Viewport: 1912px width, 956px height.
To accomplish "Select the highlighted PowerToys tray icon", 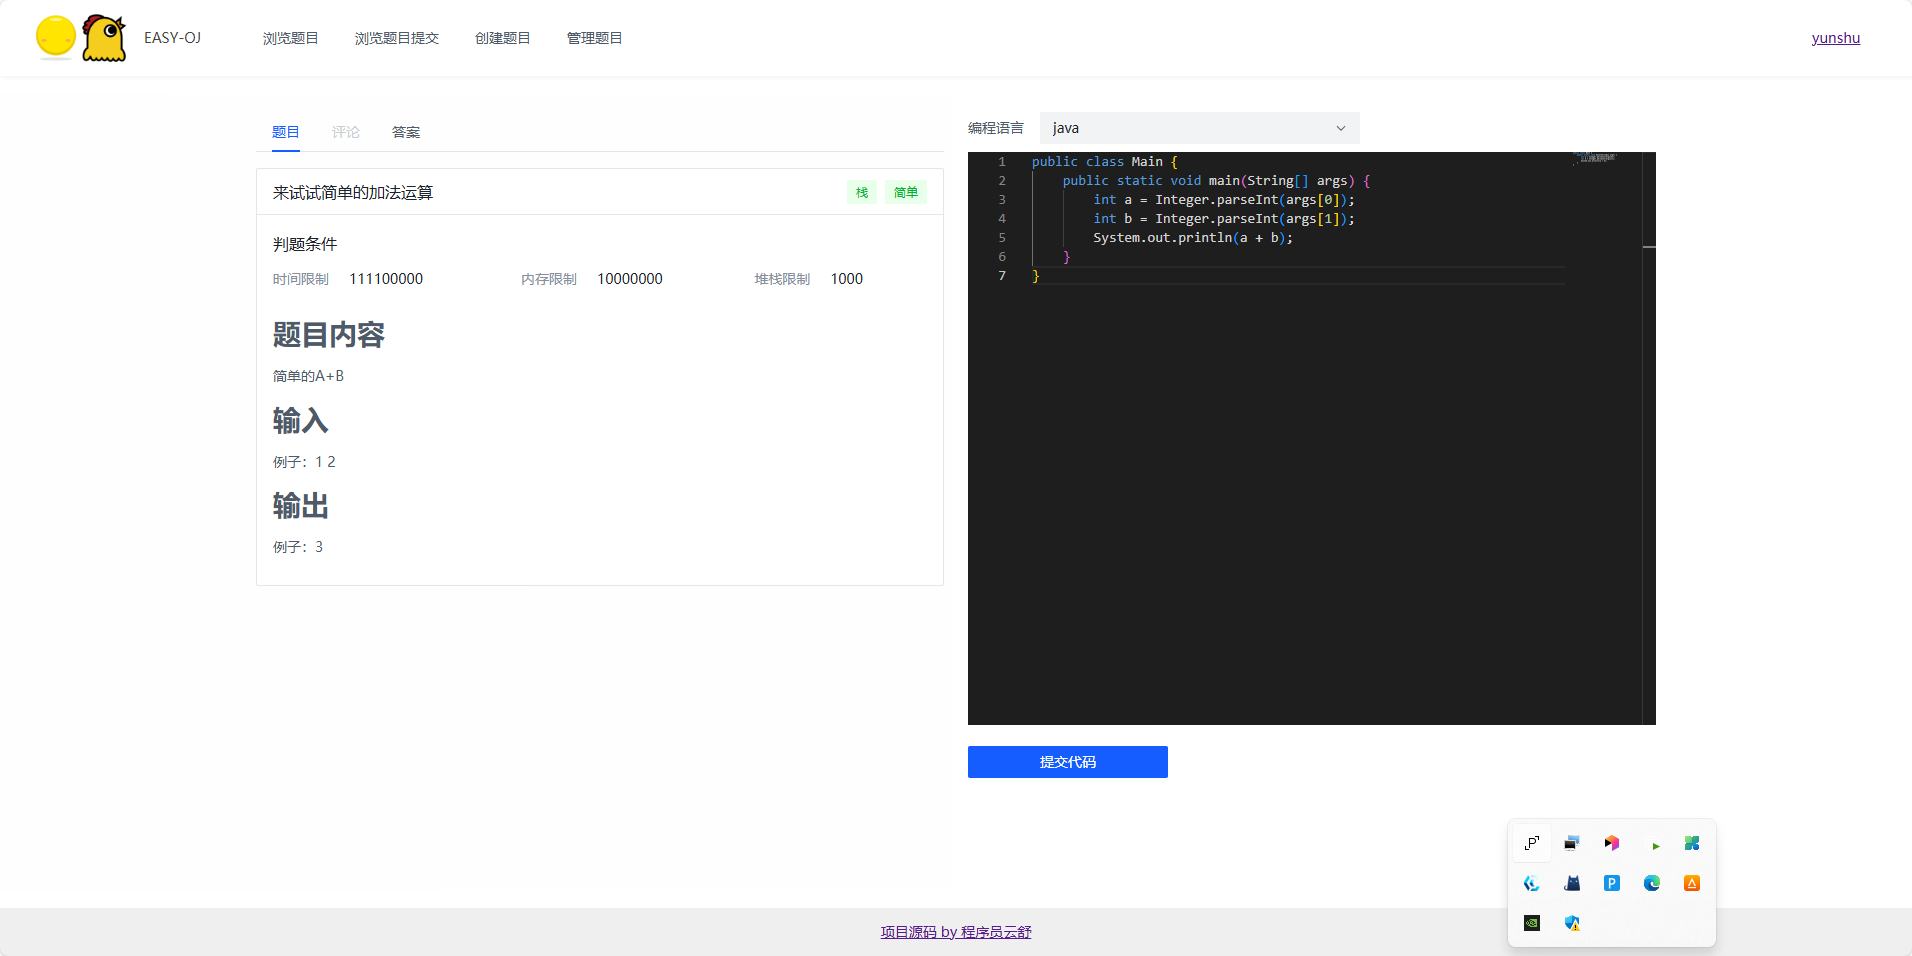I will tap(1531, 842).
